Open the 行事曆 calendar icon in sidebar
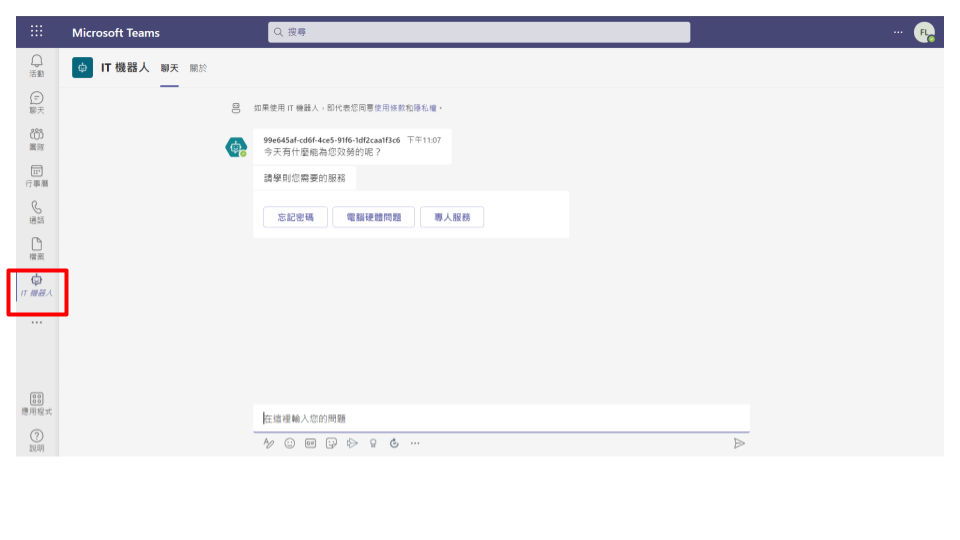The width and height of the screenshot is (960, 540). pos(37,176)
